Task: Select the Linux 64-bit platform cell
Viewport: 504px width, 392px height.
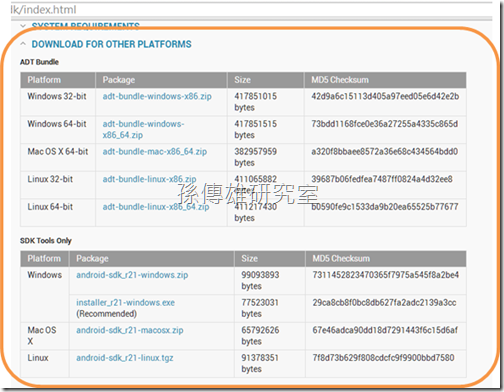Action: pos(58,213)
